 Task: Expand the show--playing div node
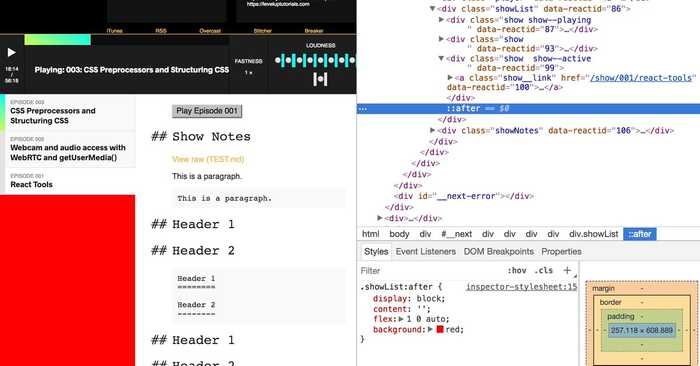point(441,20)
